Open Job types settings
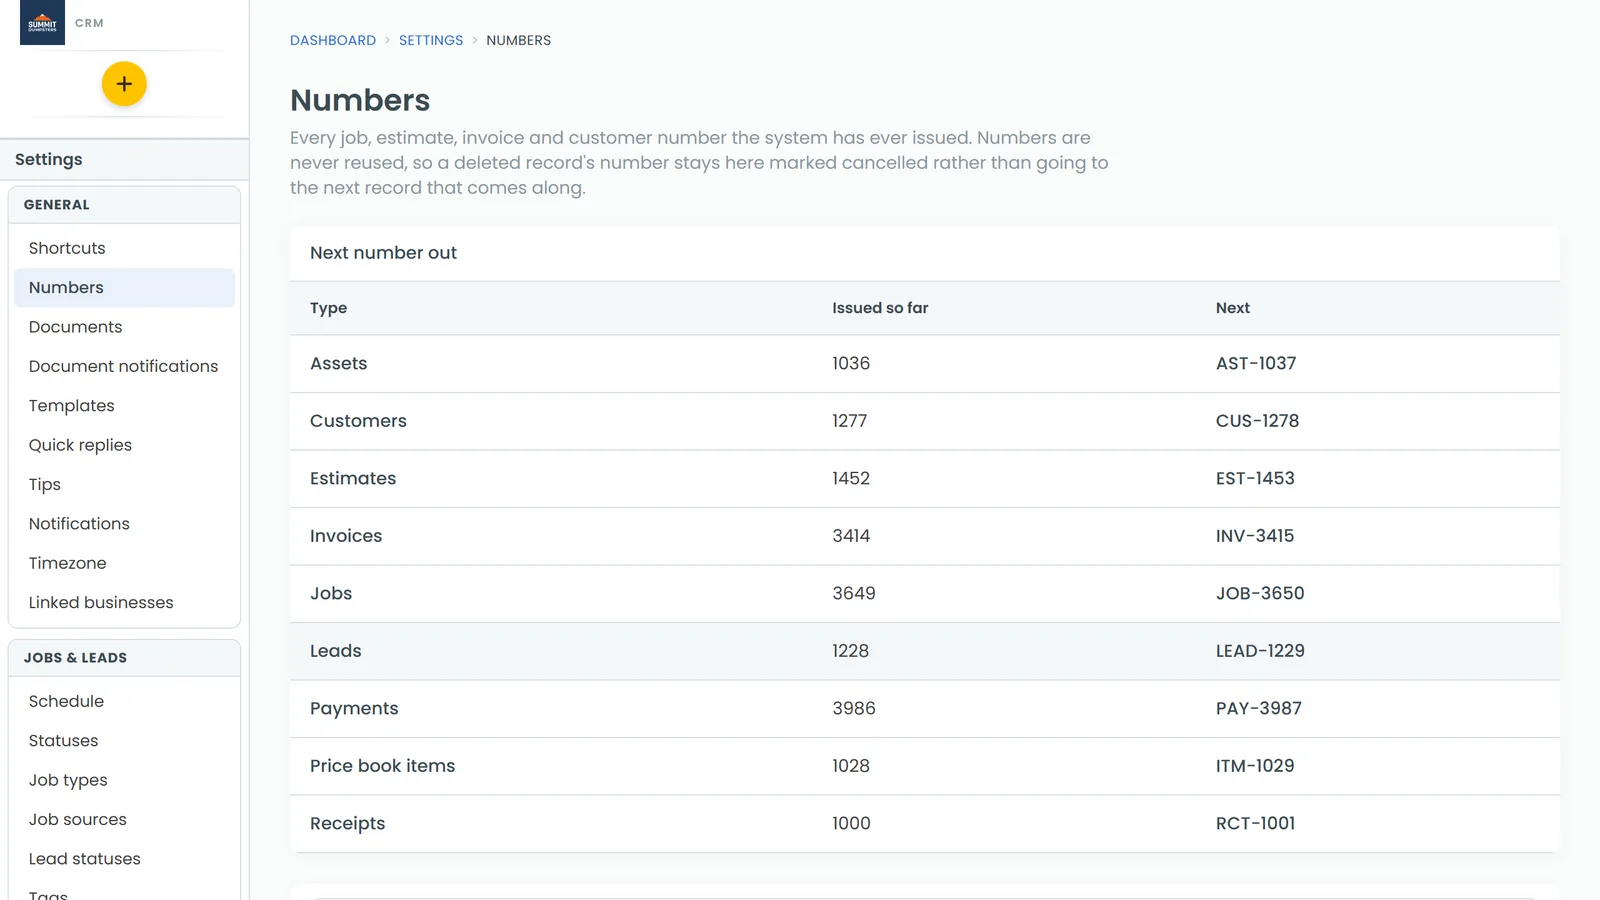Screen dimensions: 1600x900 [x=124, y=780]
